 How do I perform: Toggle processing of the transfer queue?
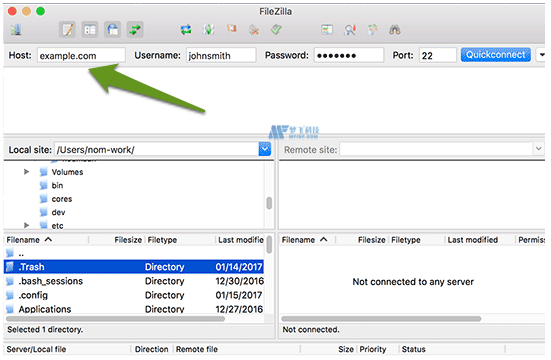pyautogui.click(x=209, y=30)
